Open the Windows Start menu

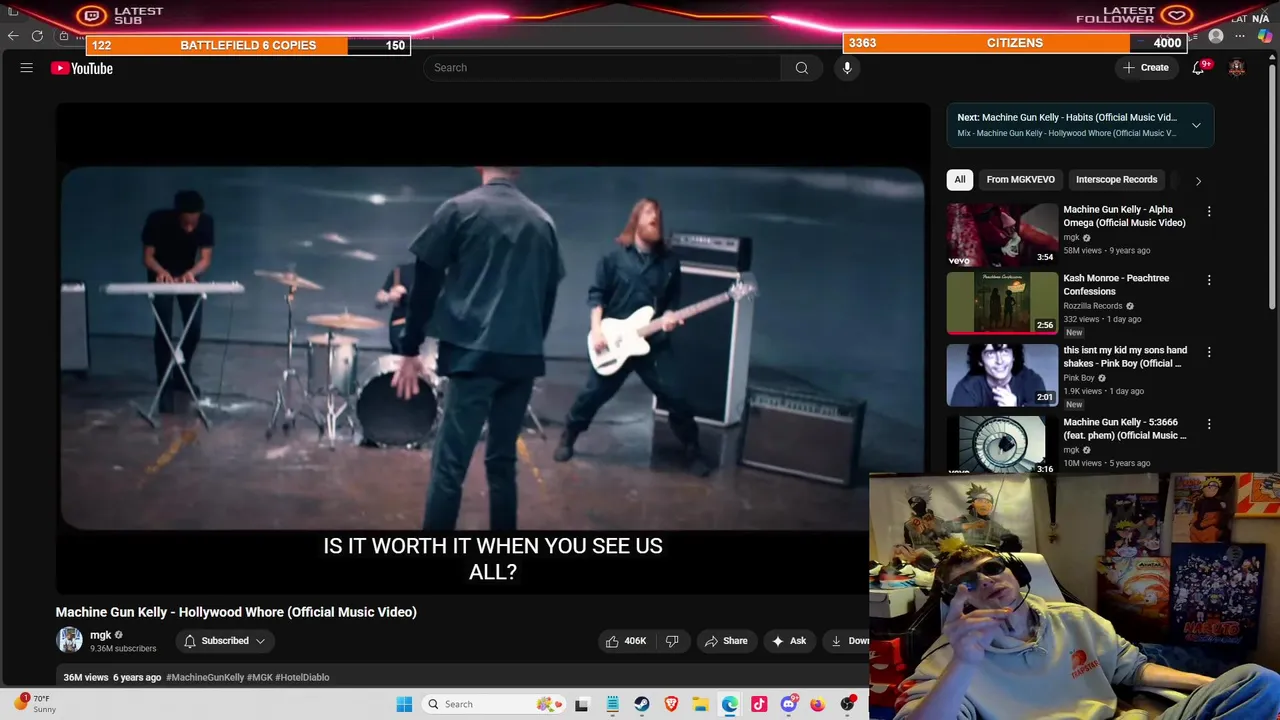[404, 704]
